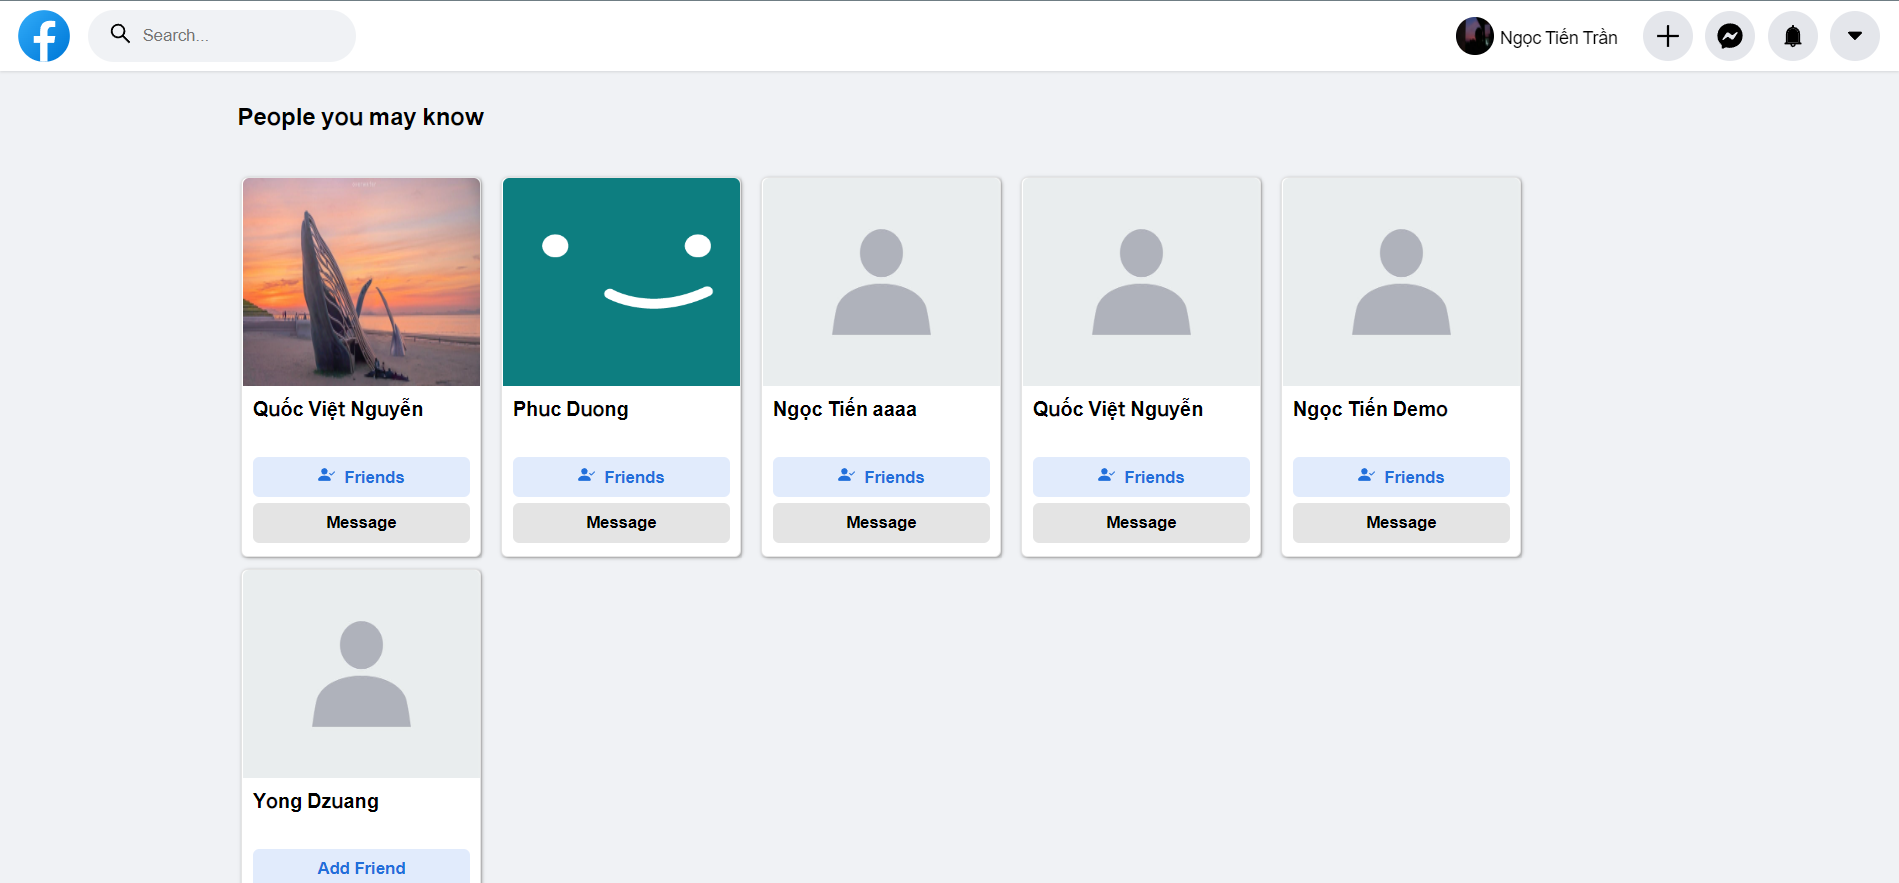
Task: Open Phuc Duong's smiley profile picture
Action: [622, 282]
